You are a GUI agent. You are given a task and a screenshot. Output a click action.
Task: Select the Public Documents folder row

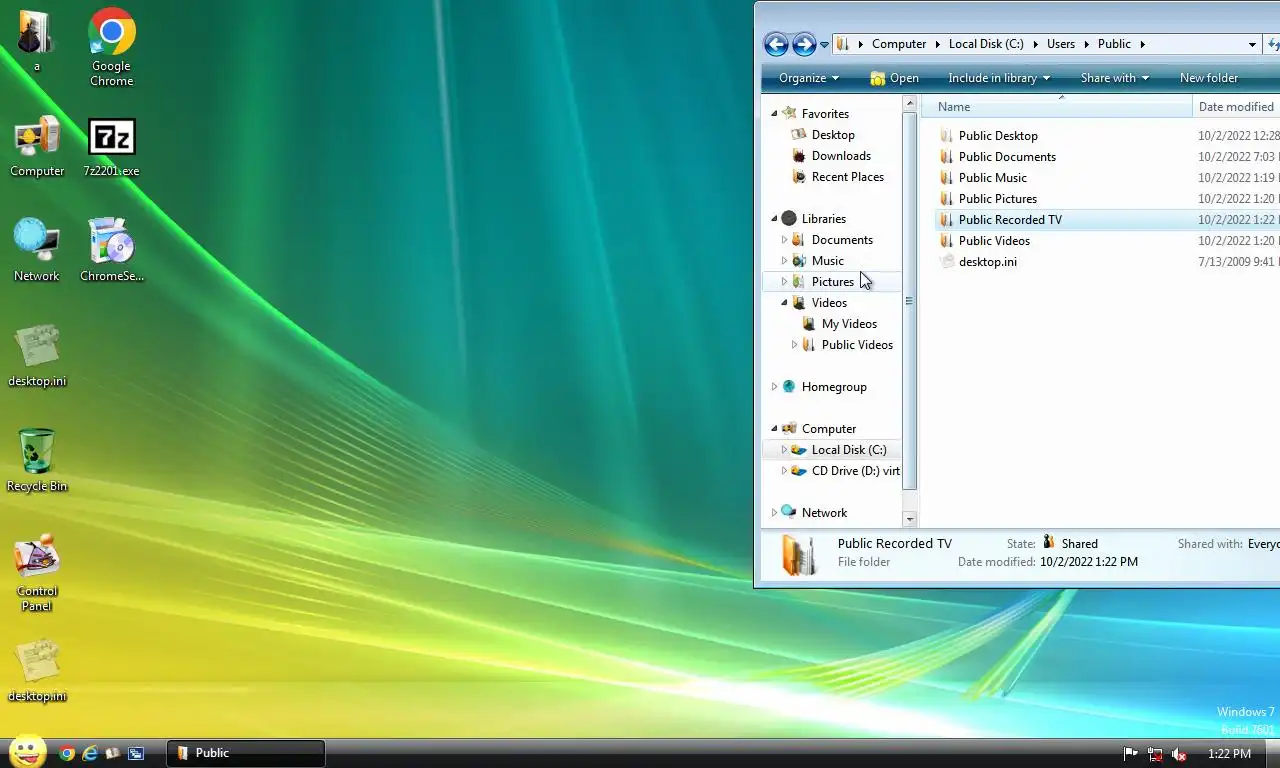click(1107, 157)
